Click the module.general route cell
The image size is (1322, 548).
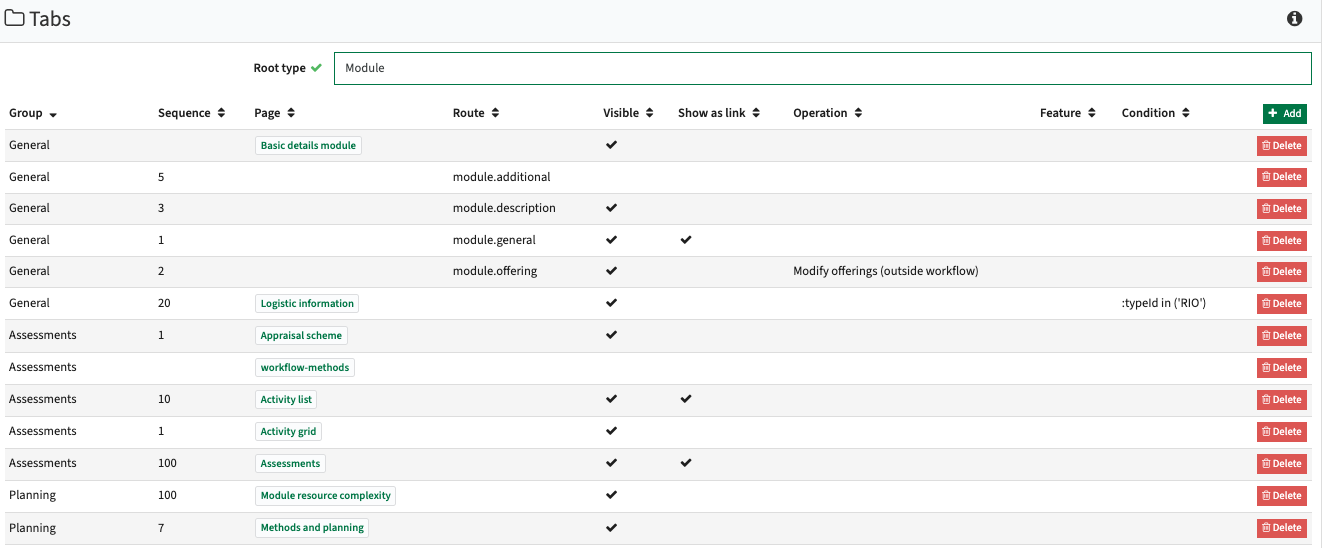(494, 240)
